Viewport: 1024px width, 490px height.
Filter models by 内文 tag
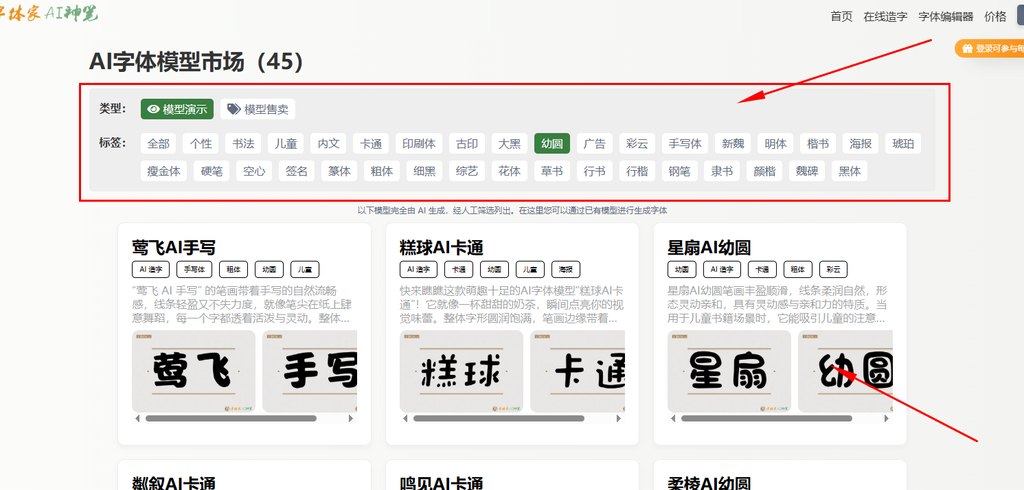click(328, 144)
